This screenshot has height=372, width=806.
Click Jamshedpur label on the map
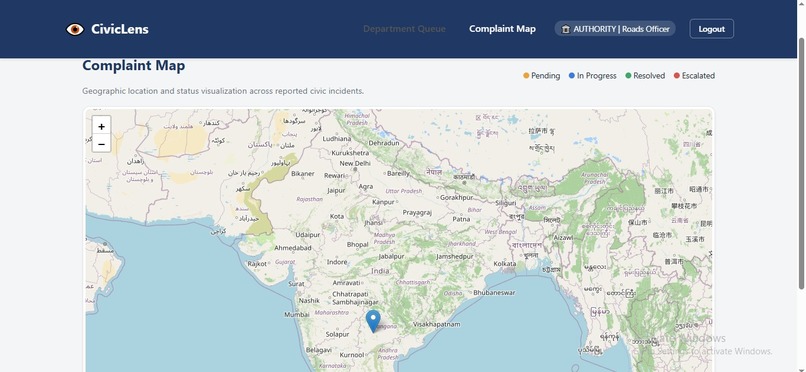(454, 256)
